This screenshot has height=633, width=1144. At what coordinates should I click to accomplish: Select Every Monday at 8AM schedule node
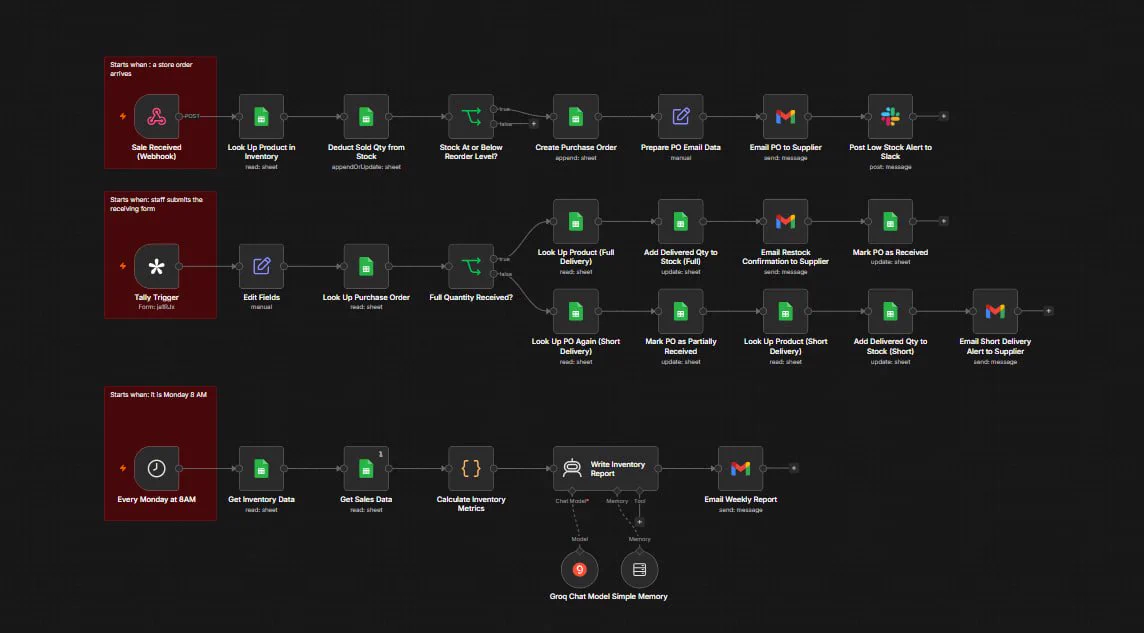point(156,468)
